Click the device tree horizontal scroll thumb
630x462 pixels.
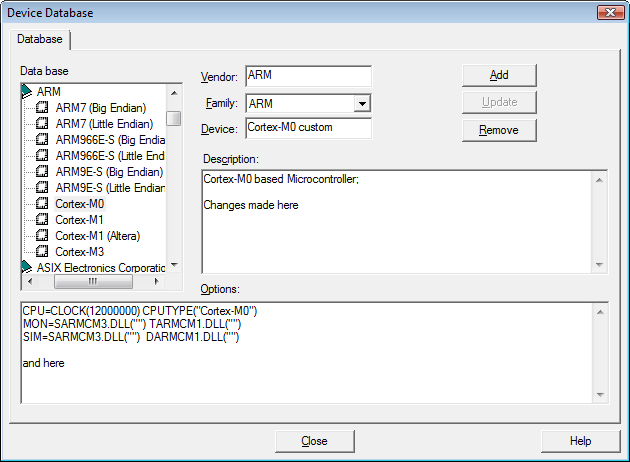point(93,282)
